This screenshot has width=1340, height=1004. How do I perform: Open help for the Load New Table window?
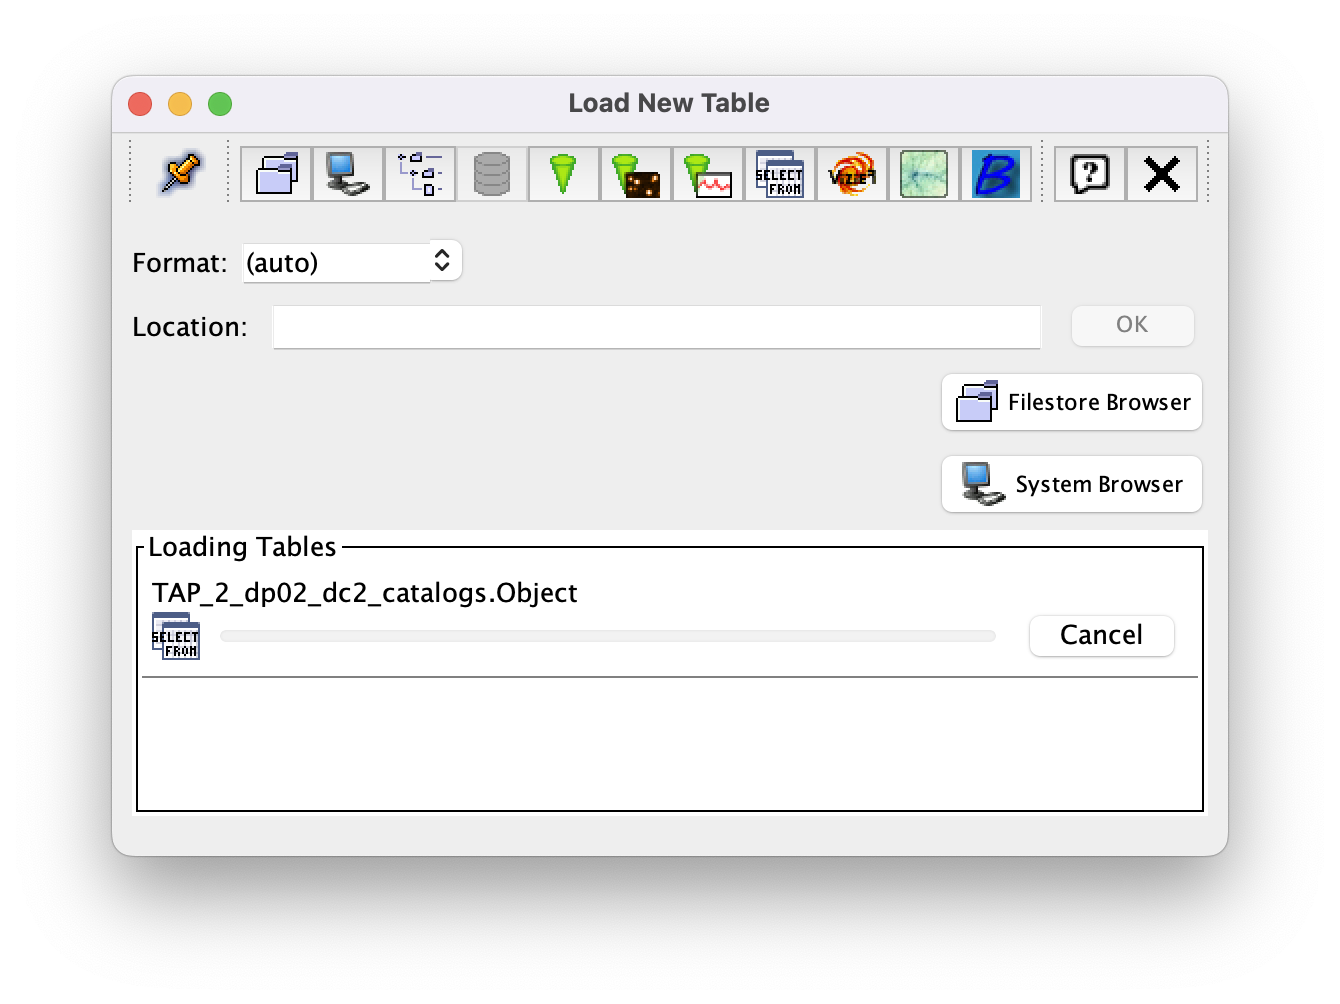pyautogui.click(x=1089, y=173)
